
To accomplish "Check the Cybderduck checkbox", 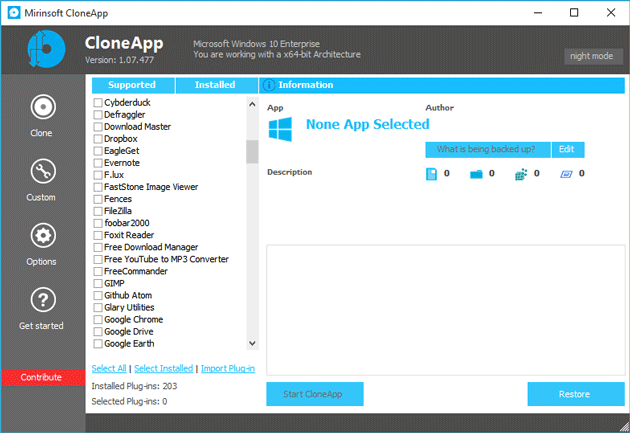I will point(98,103).
